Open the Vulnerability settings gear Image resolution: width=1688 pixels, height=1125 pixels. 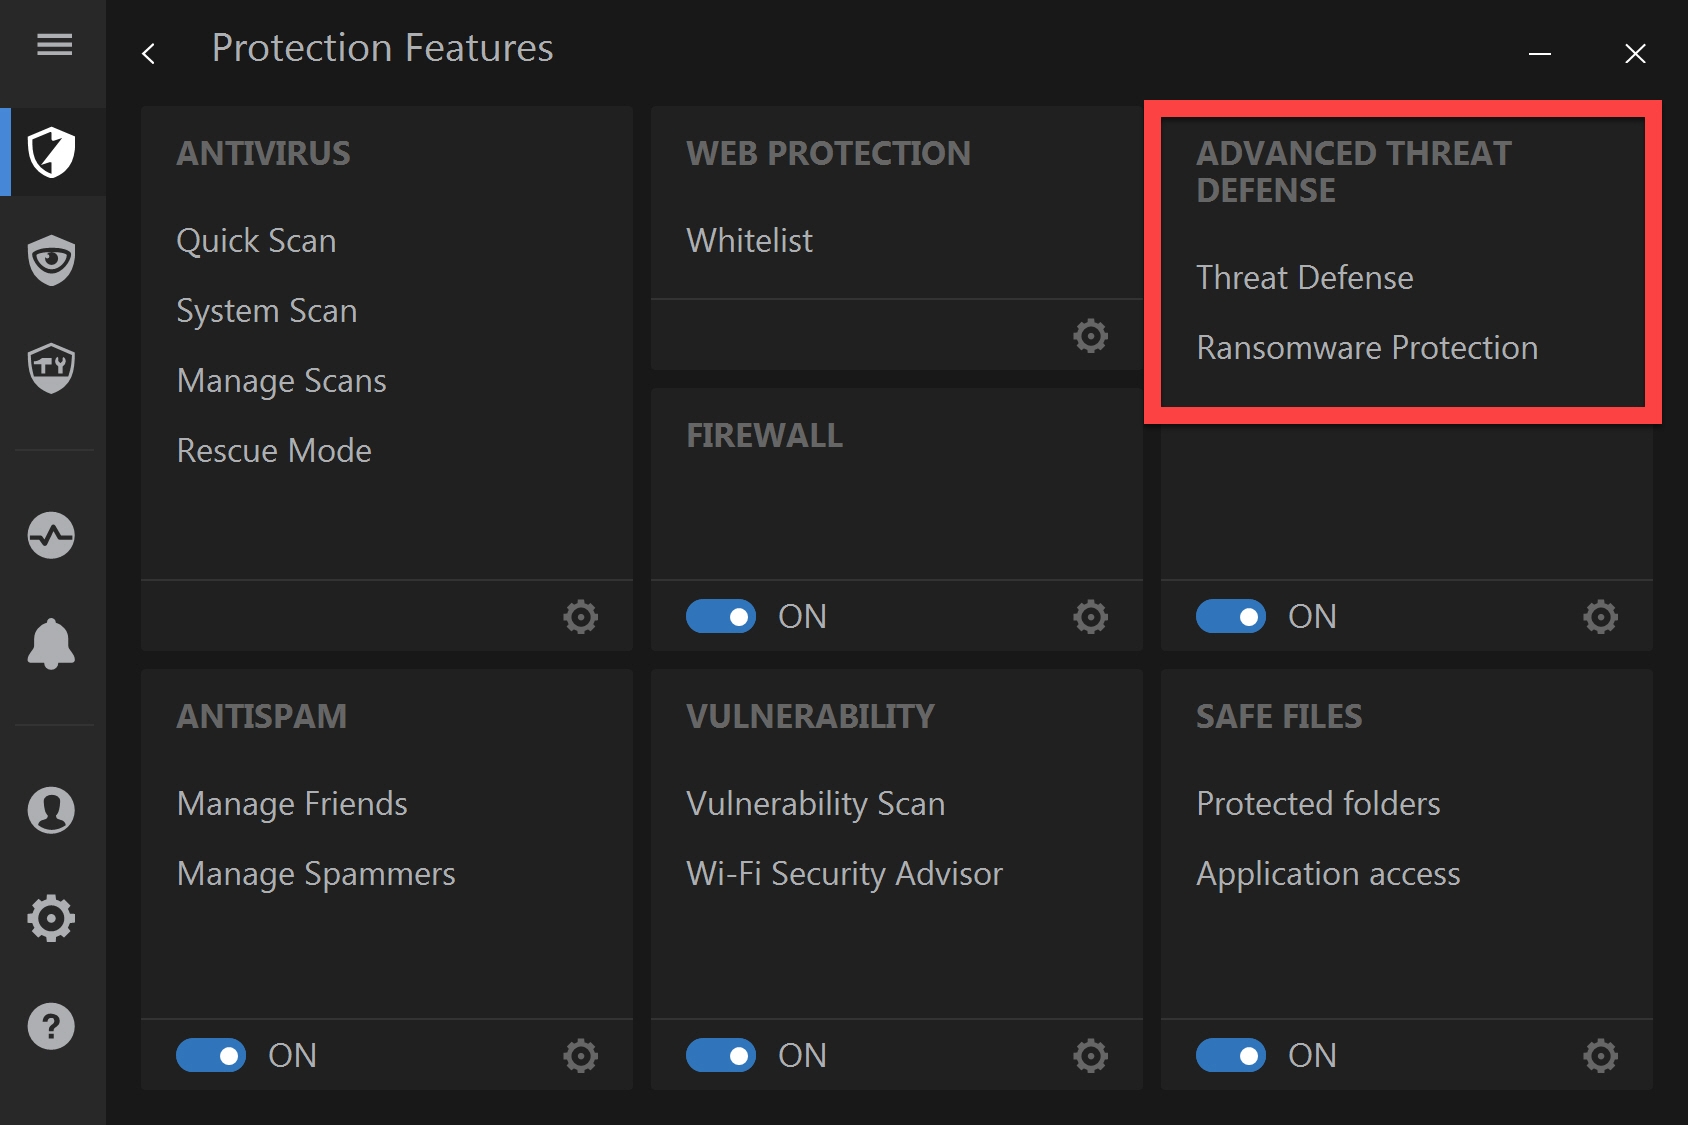click(1091, 1056)
